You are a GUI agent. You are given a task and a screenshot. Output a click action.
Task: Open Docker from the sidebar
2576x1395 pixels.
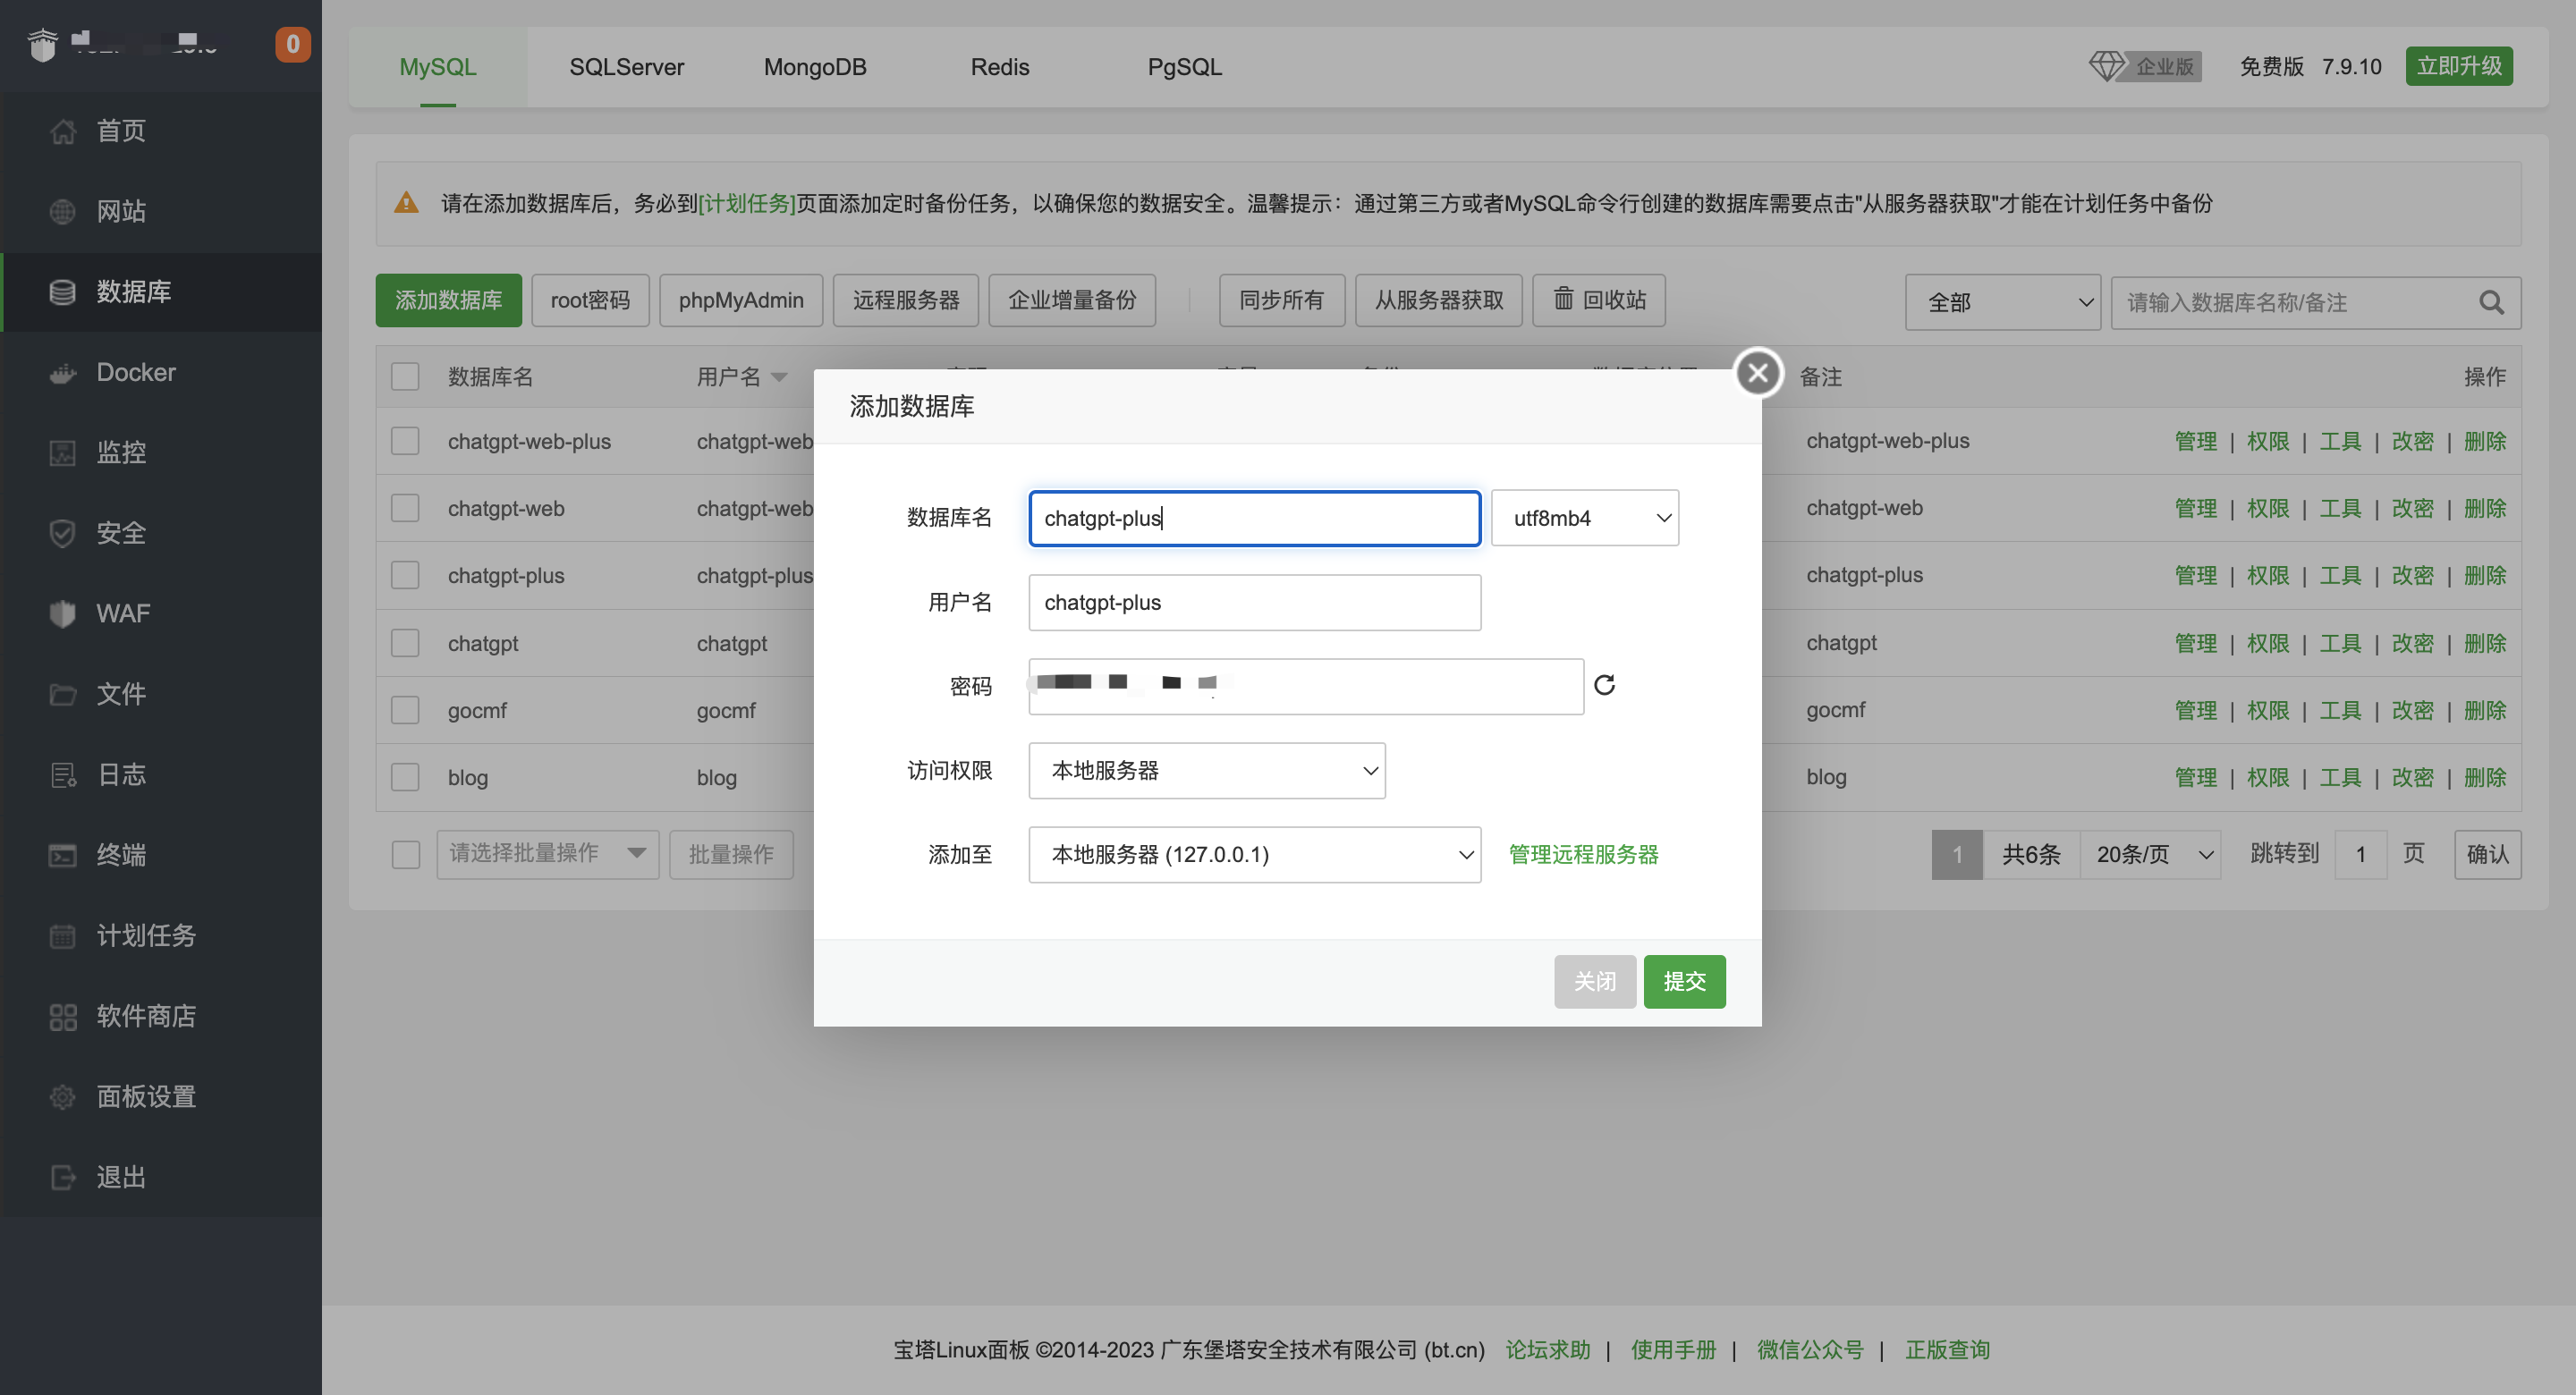click(135, 372)
